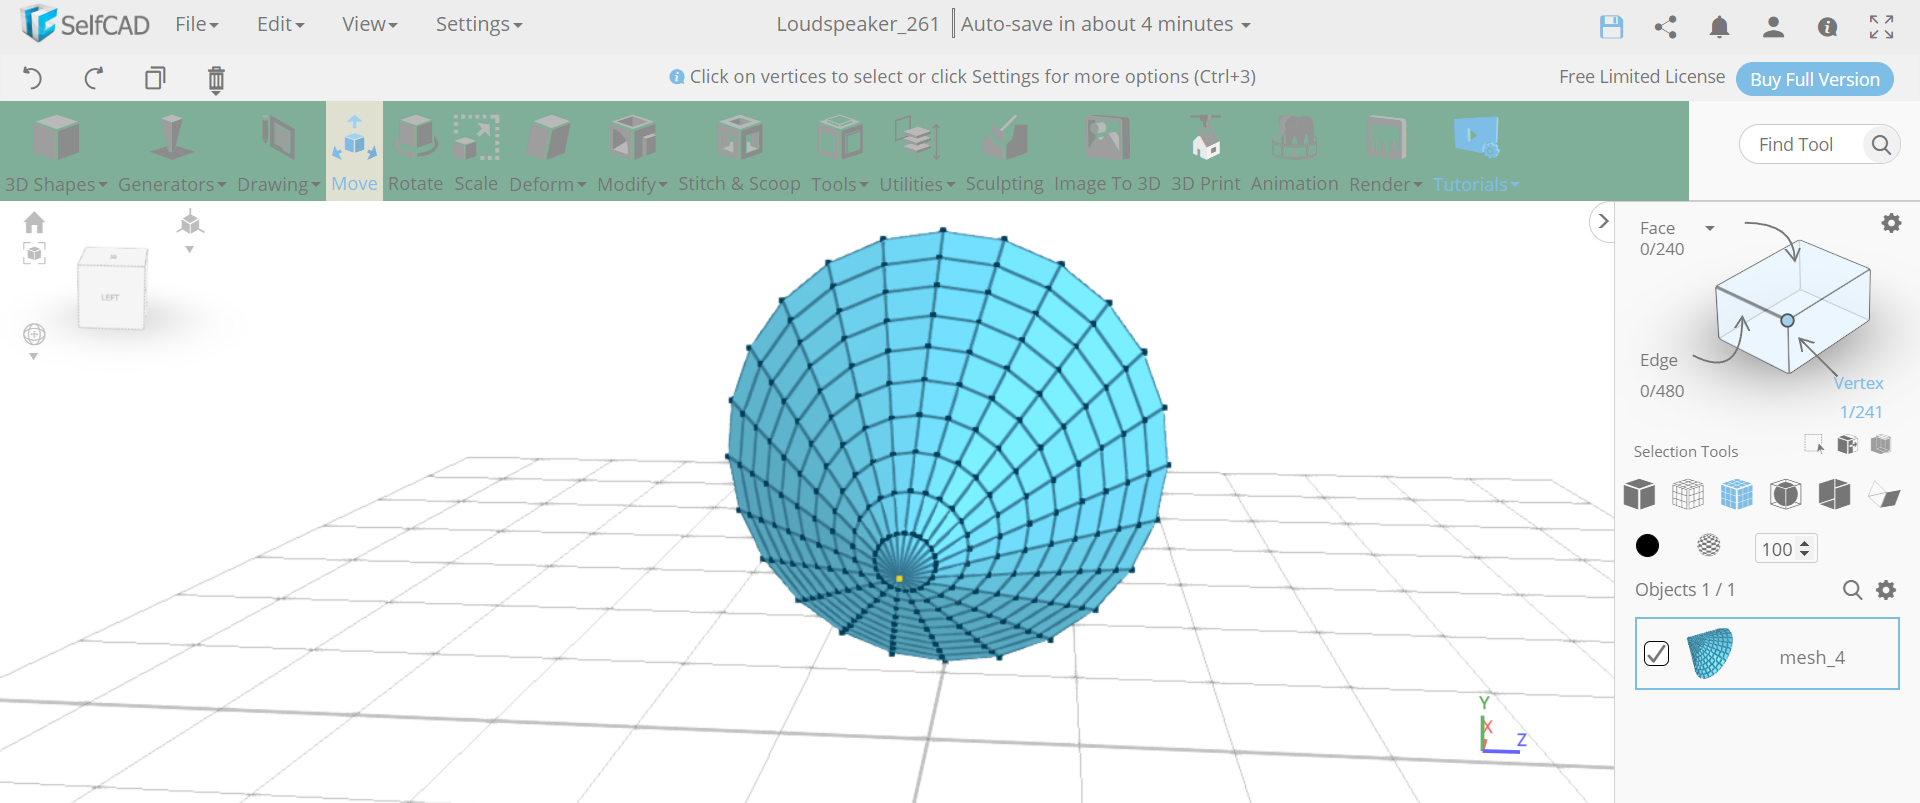The width and height of the screenshot is (1920, 803).
Task: Open the 3D Print tool
Action: 1205,152
